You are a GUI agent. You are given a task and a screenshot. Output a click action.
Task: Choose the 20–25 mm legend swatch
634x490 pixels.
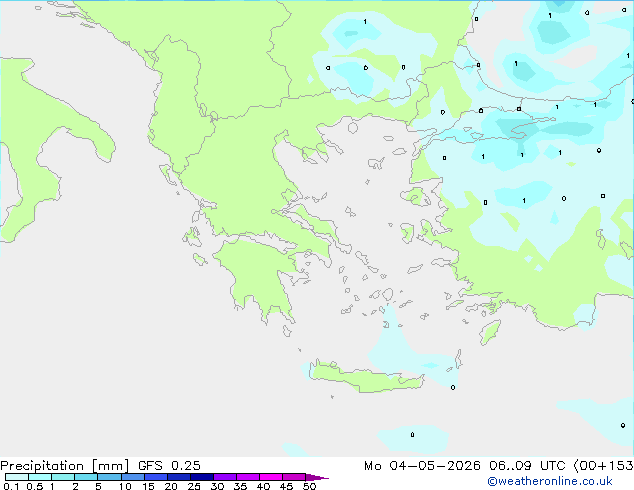point(179,477)
